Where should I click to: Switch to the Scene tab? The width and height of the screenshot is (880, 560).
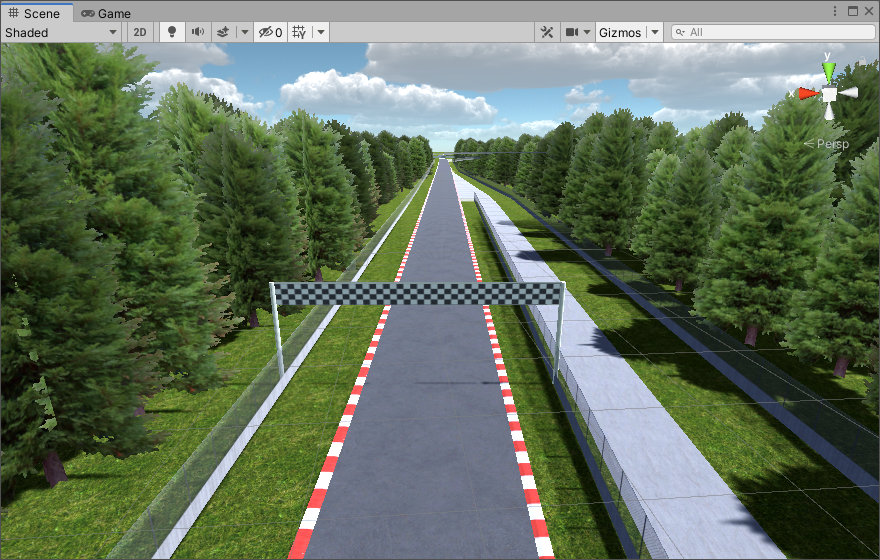click(x=34, y=13)
